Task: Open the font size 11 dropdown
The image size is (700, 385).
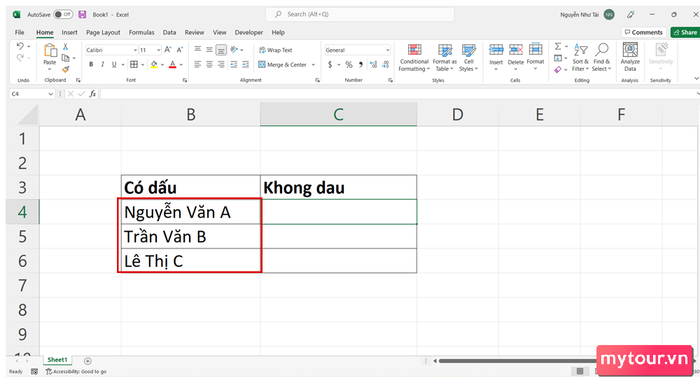Action: point(158,50)
